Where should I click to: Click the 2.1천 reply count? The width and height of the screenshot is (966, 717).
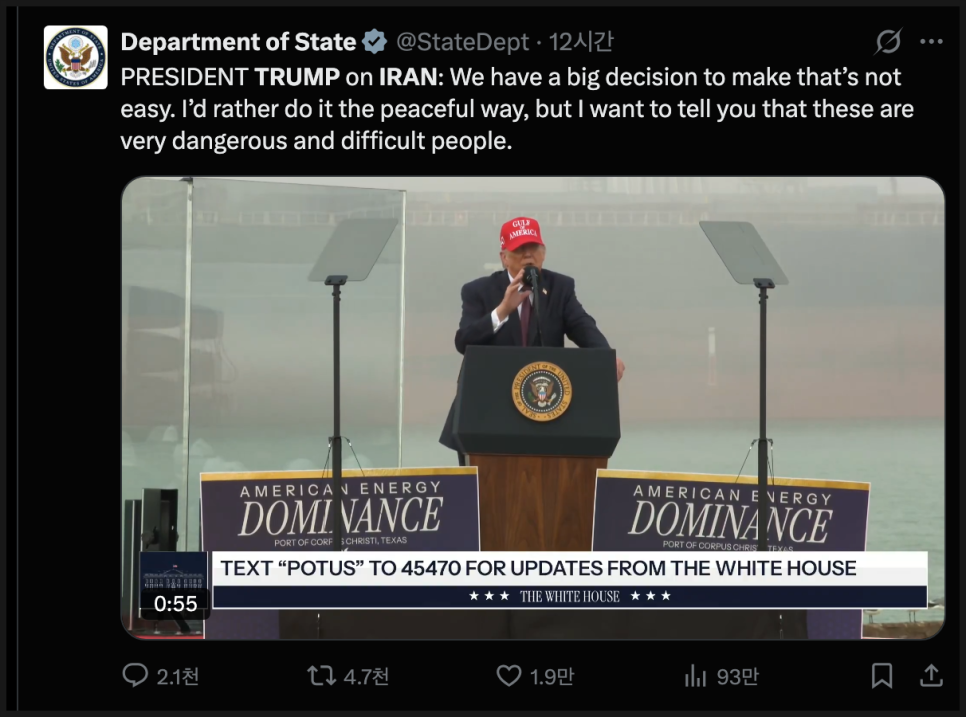click(x=178, y=677)
